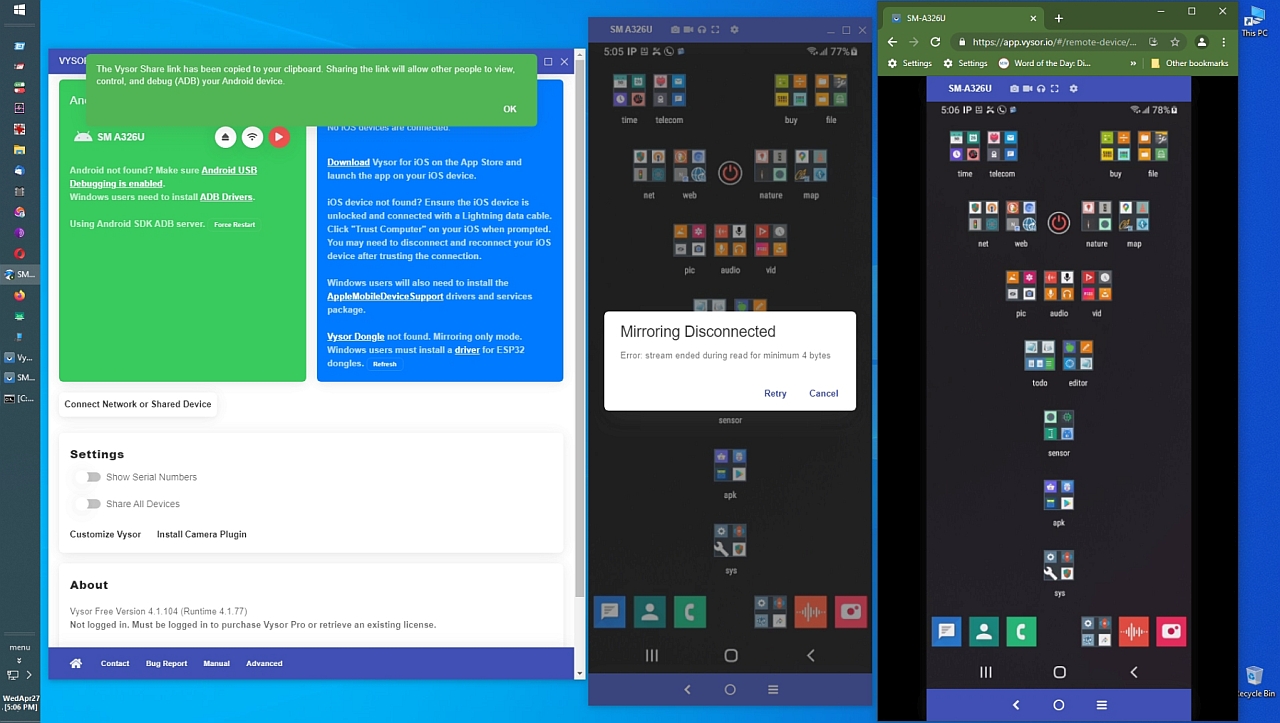Screen dimensions: 1280x723
Task: Open Bug Report in Vysor footer
Action: (x=166, y=663)
